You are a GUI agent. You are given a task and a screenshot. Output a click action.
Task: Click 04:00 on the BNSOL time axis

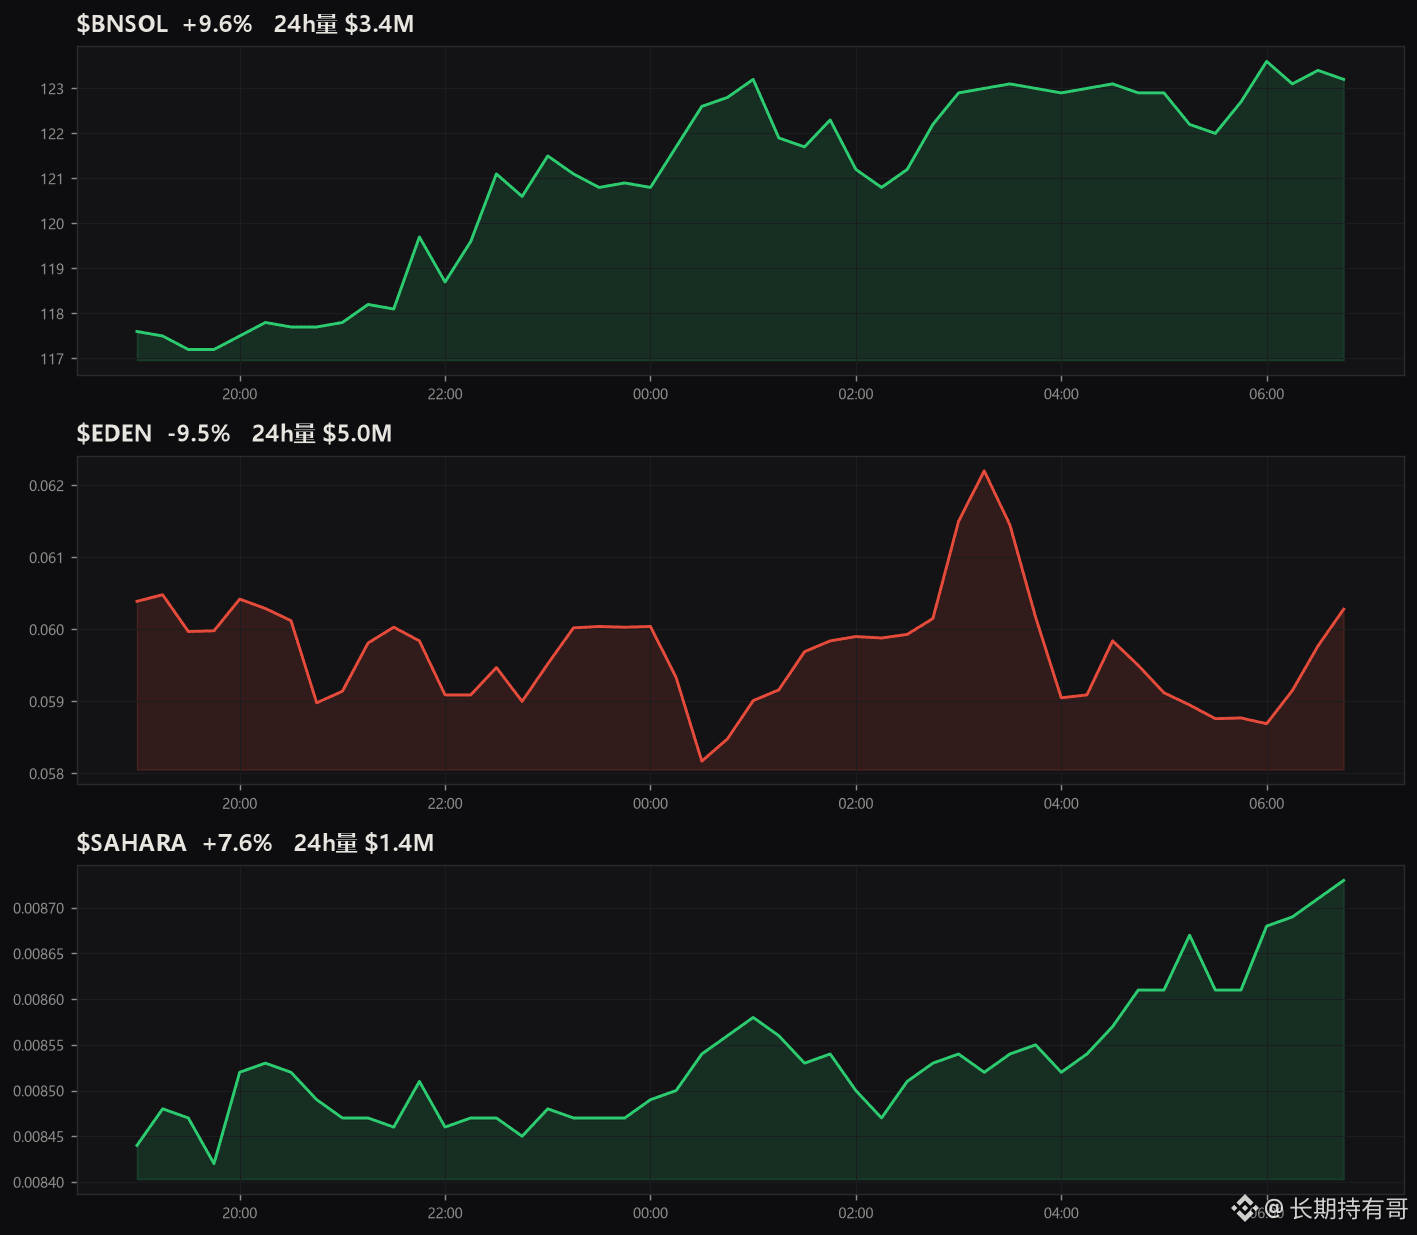(1061, 394)
